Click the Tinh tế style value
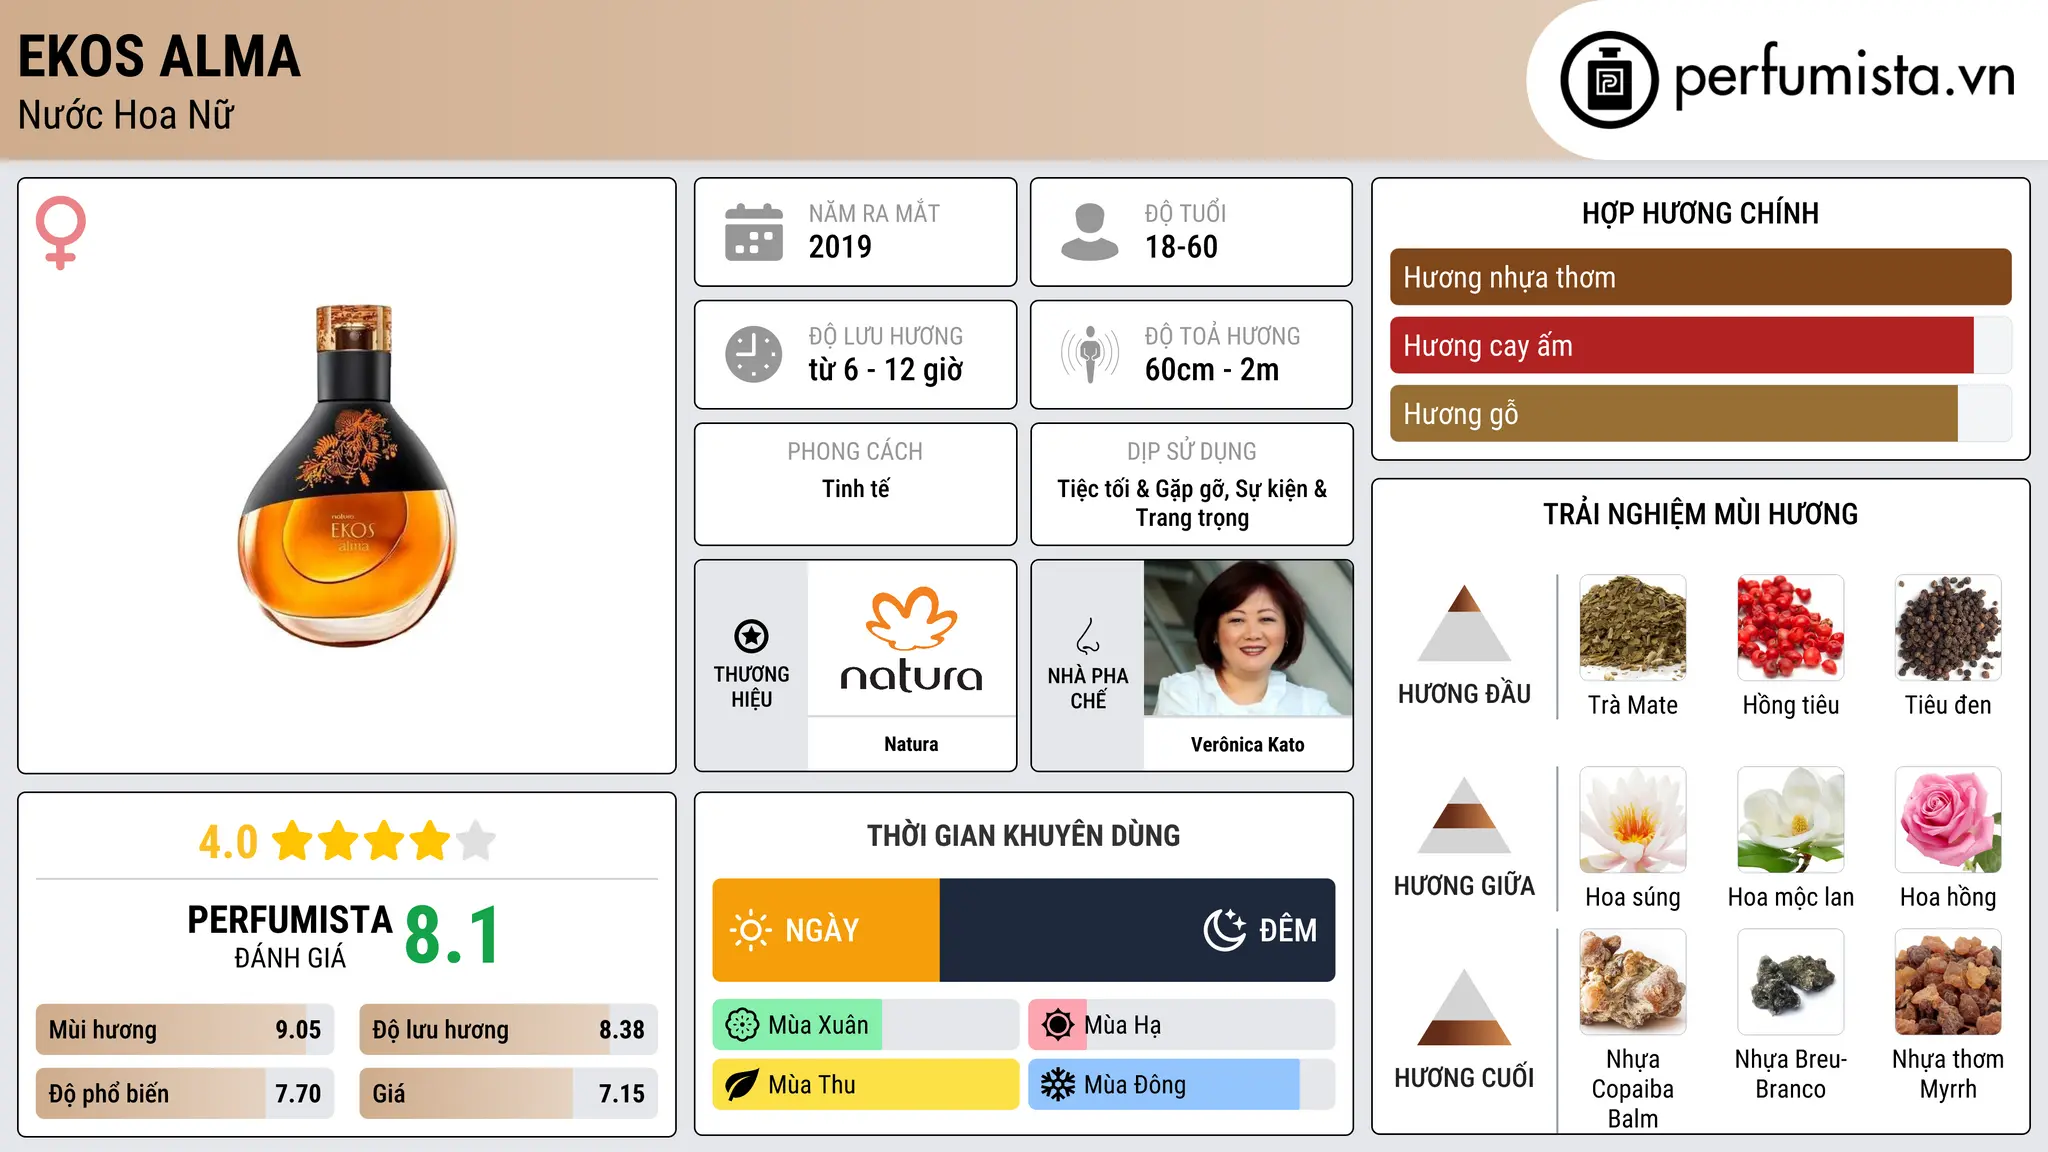The image size is (2048, 1152). (x=855, y=488)
